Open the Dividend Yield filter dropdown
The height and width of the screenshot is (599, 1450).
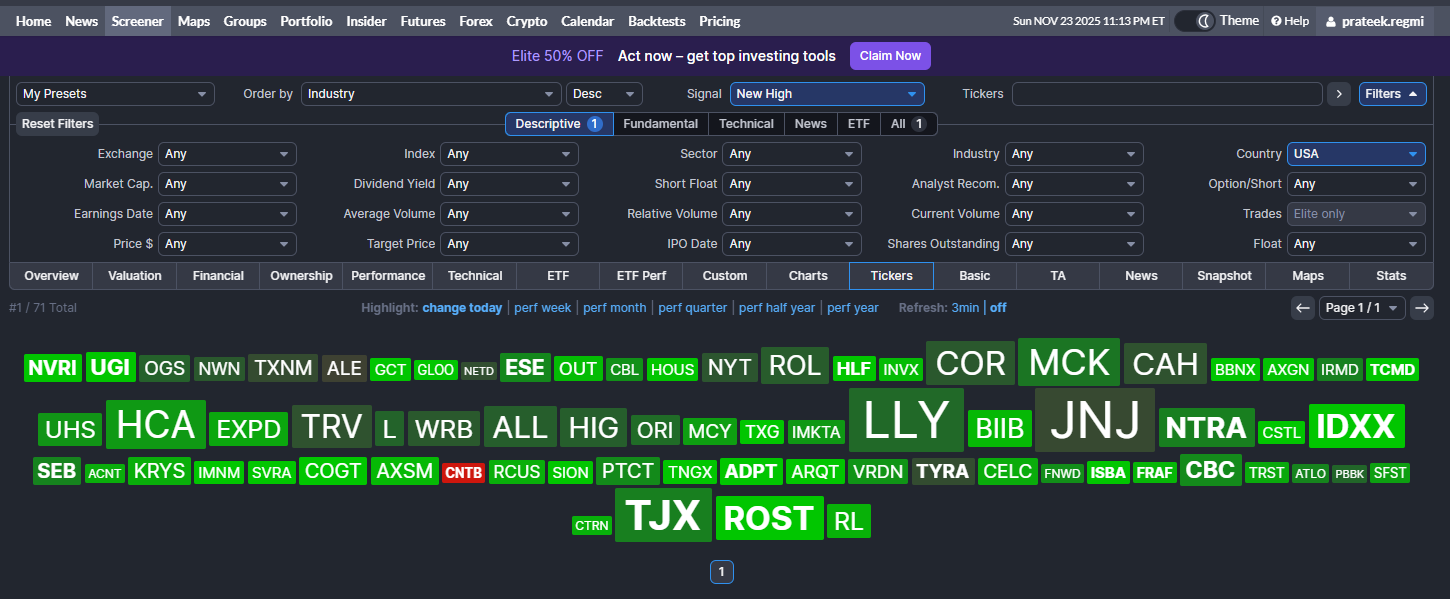point(509,184)
